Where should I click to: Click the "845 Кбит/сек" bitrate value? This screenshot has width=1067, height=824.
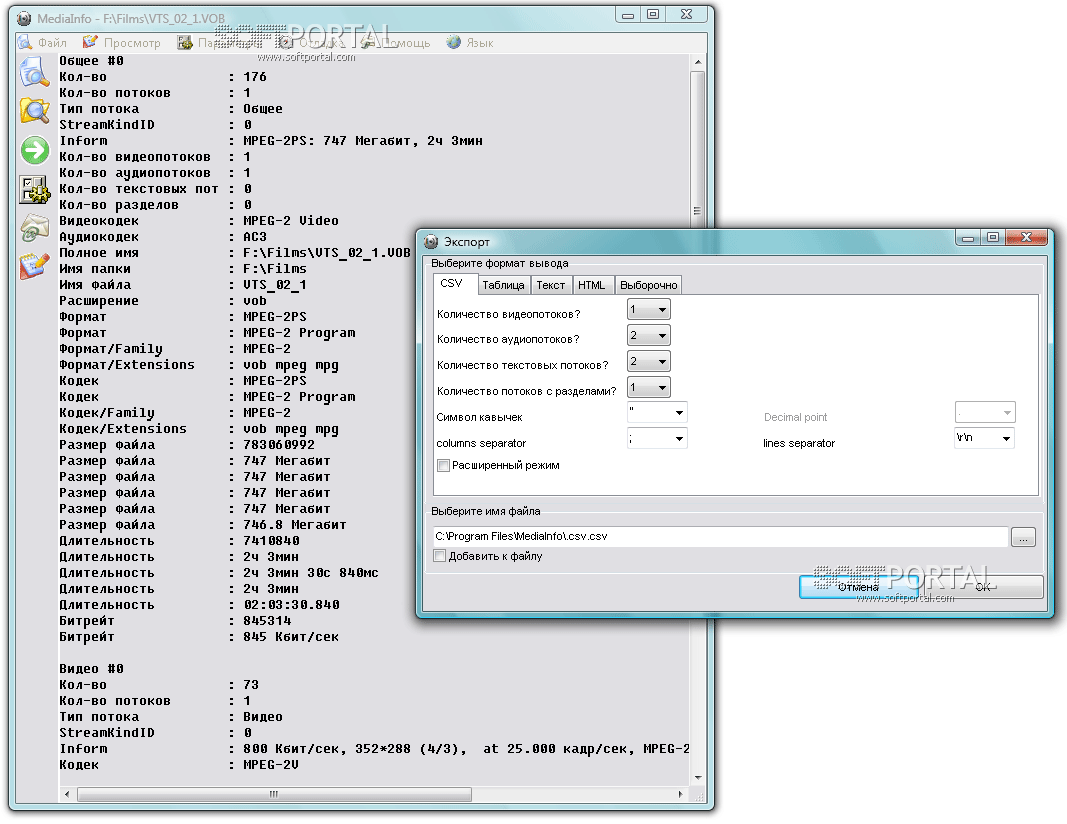pos(291,636)
